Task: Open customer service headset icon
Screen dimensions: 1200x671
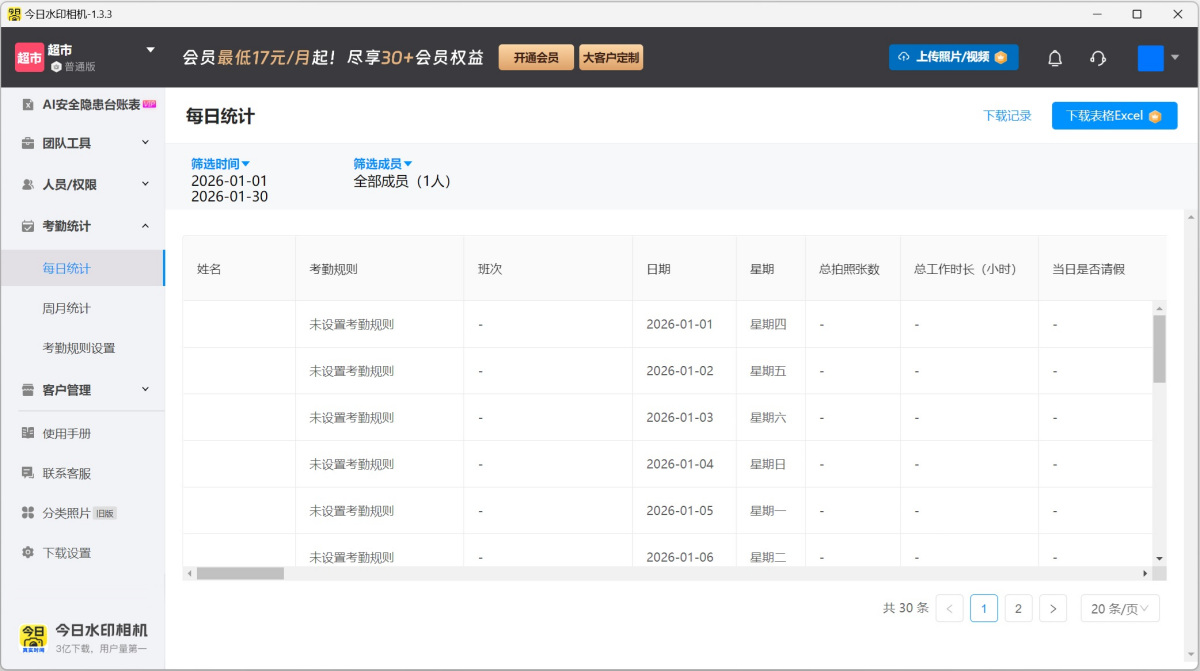Action: pyautogui.click(x=1098, y=58)
